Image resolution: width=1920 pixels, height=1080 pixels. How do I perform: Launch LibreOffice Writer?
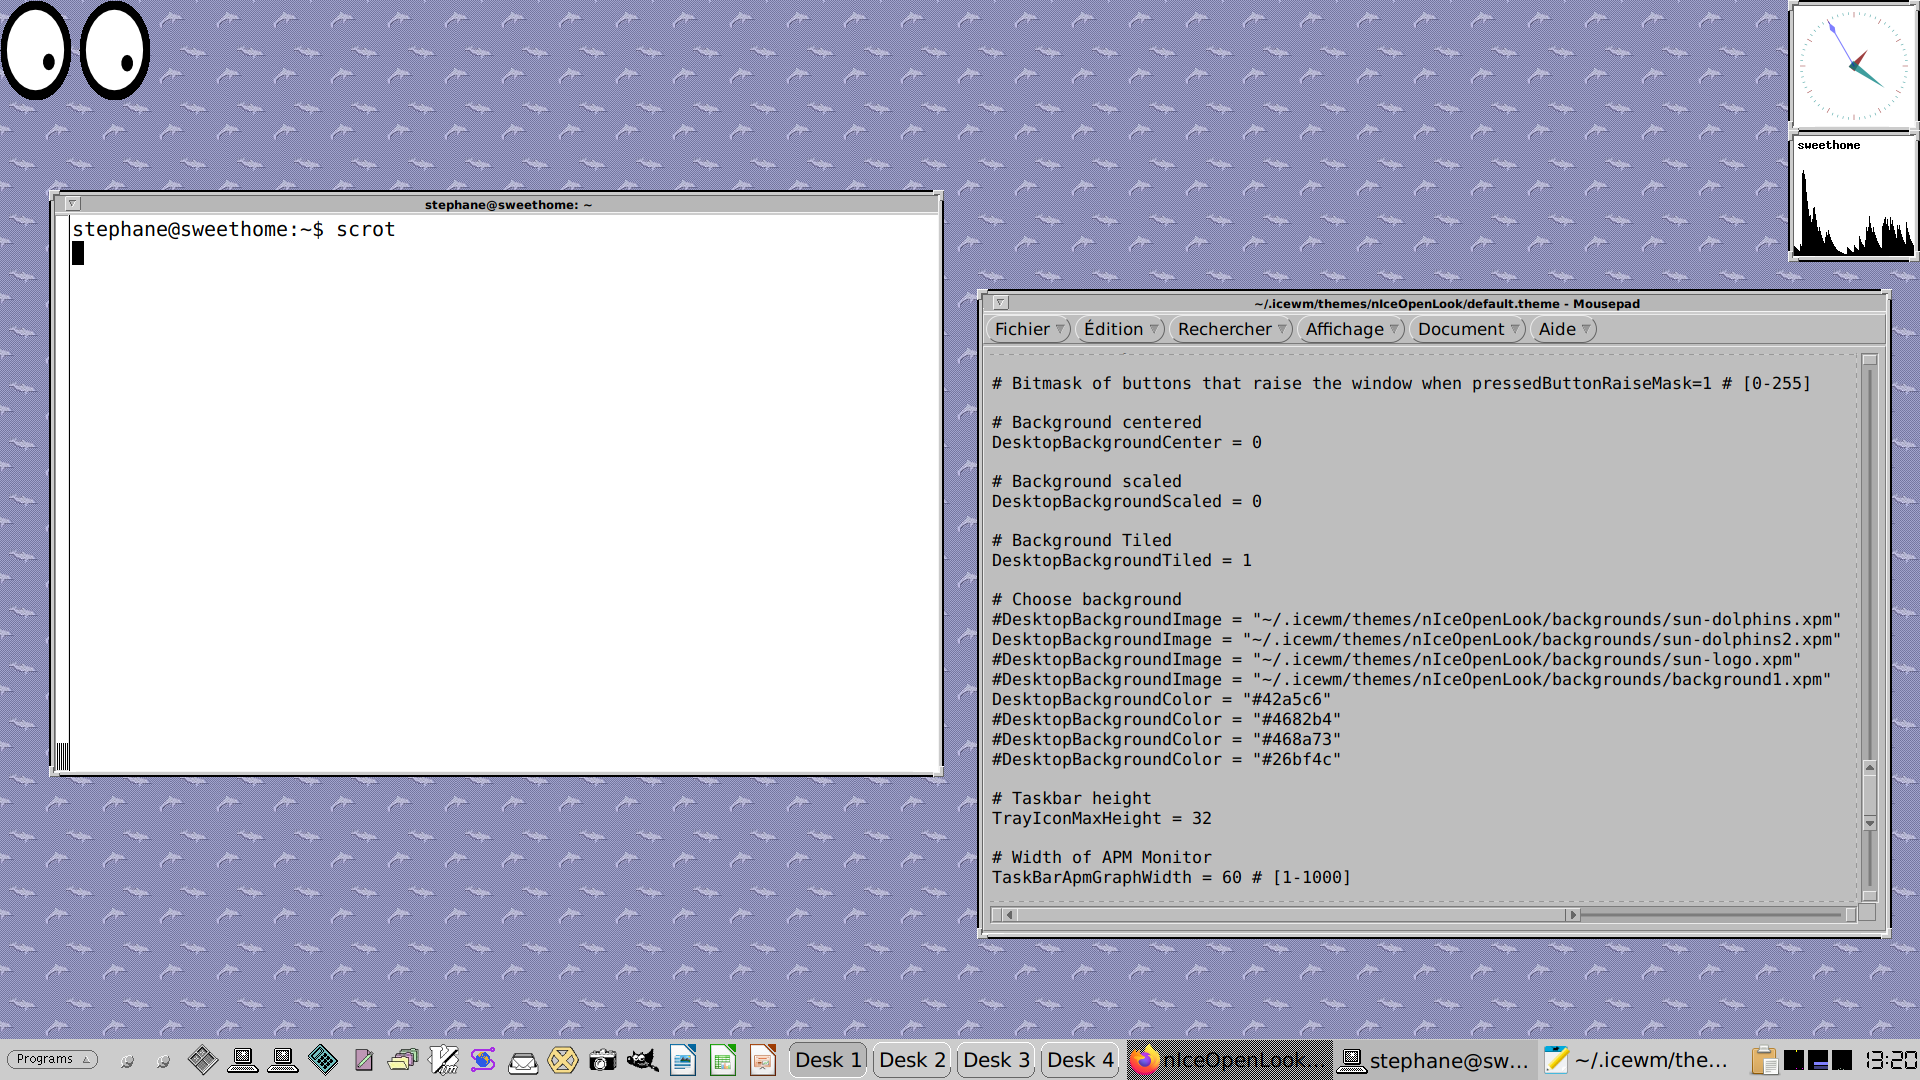pos(683,1059)
